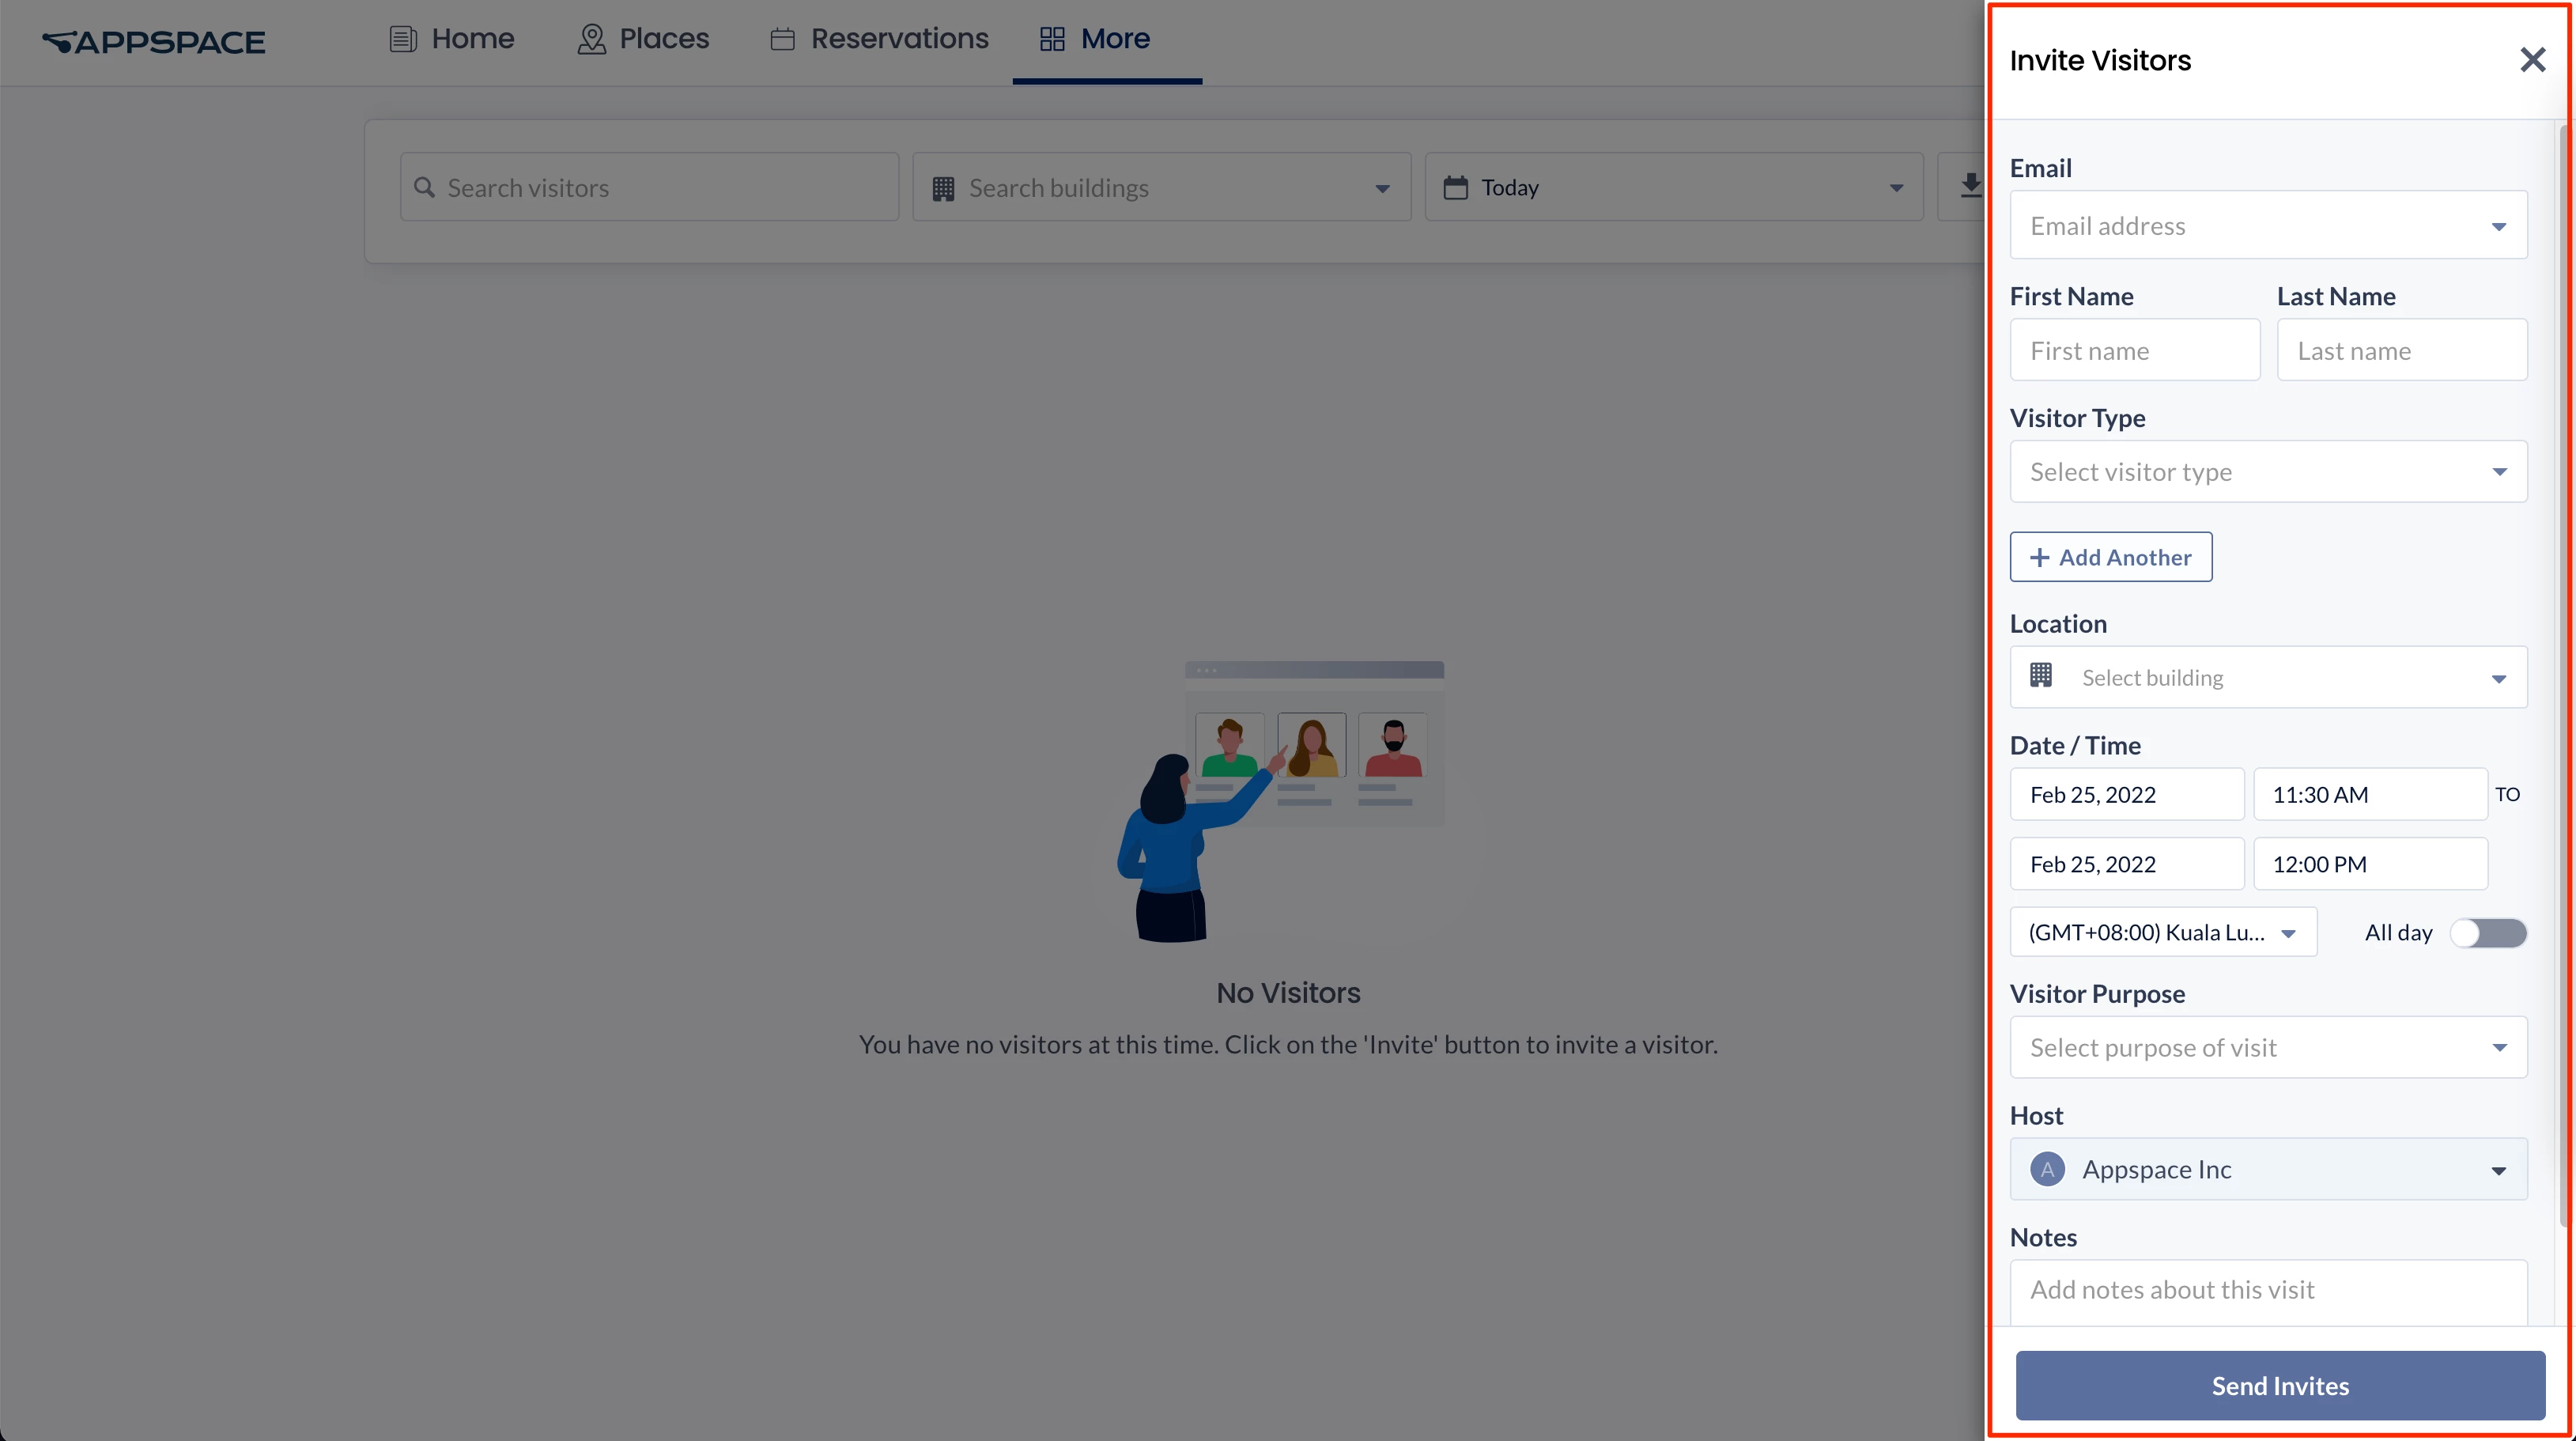Screen dimensions: 2576x1441
Task: Click the building icon in Search buildings
Action: click(943, 188)
